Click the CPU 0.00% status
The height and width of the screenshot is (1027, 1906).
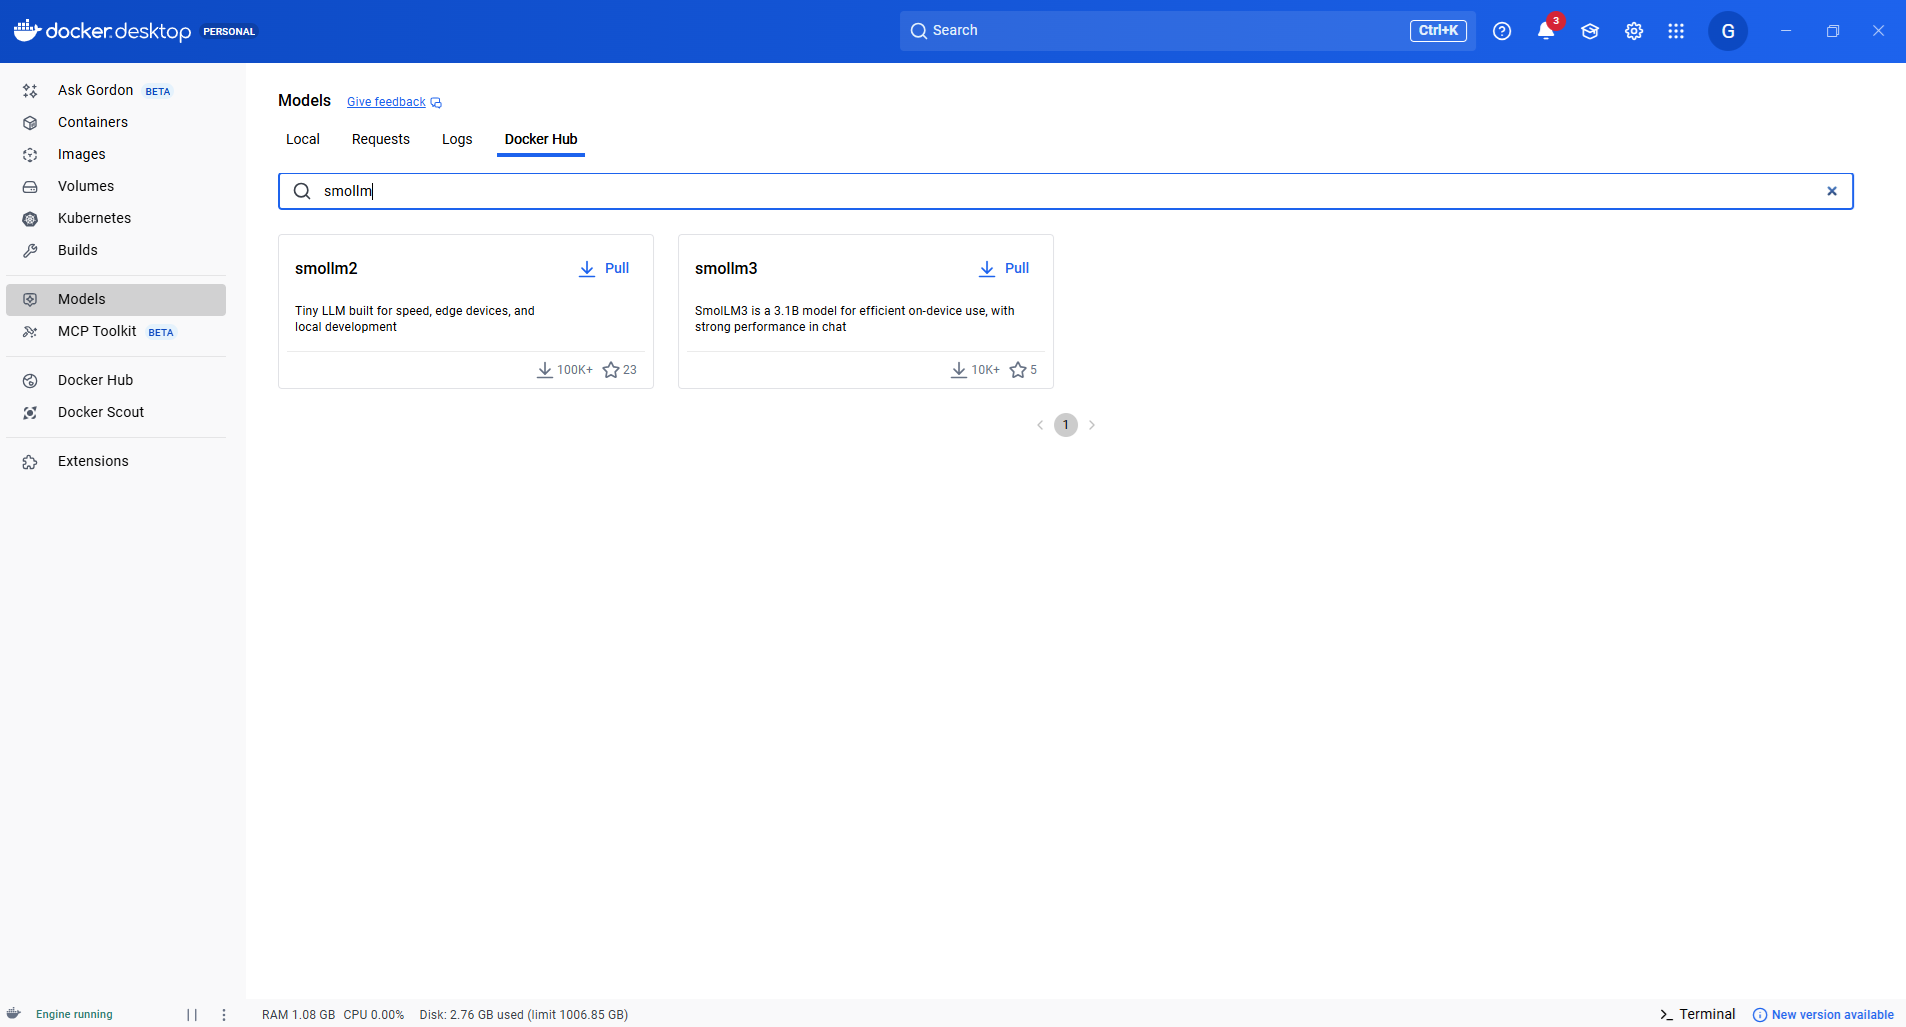point(374,1015)
